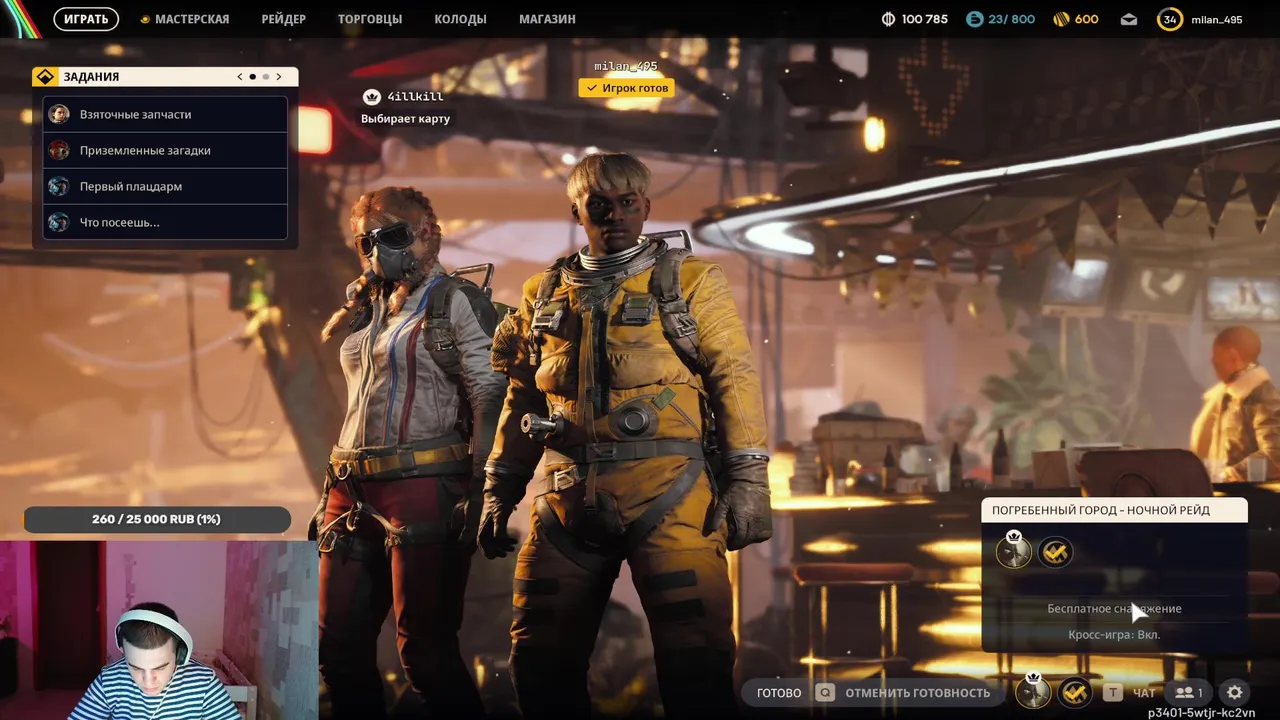Open the mail envelope icon
1280x720 pixels.
pos(1128,19)
